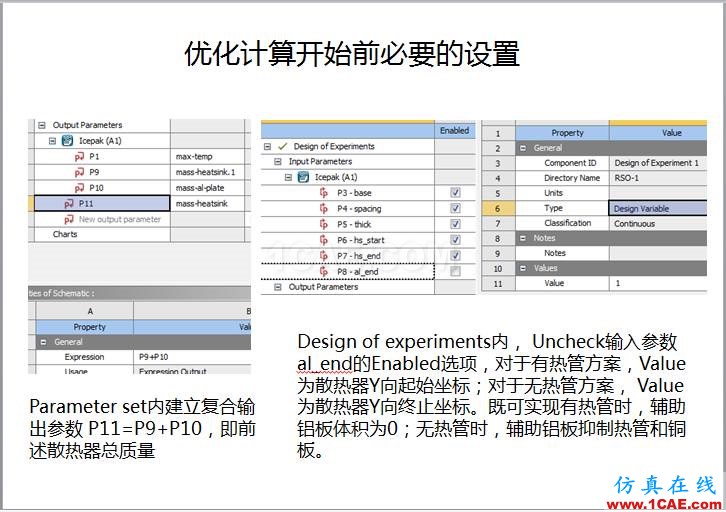Screen dimensions: 726x512
Task: Collapse the Values section in the properties table
Action: click(x=523, y=268)
